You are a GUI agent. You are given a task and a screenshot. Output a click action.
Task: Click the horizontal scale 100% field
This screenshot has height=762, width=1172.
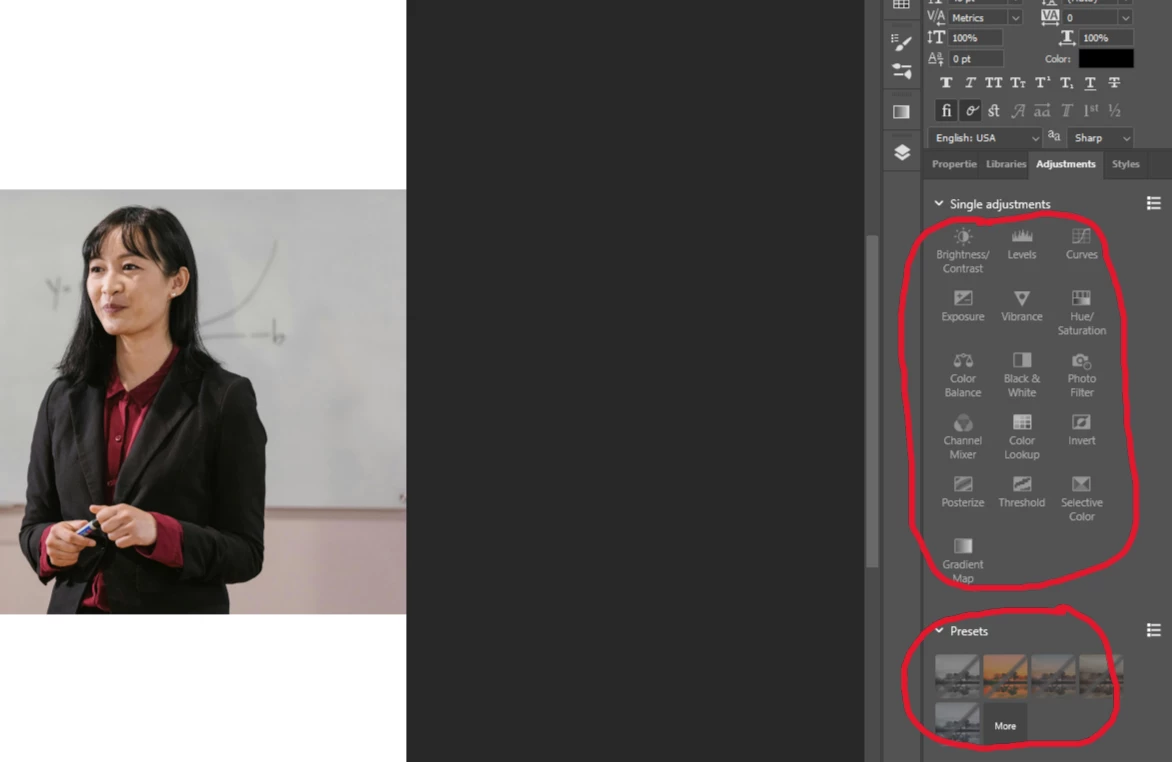1105,37
